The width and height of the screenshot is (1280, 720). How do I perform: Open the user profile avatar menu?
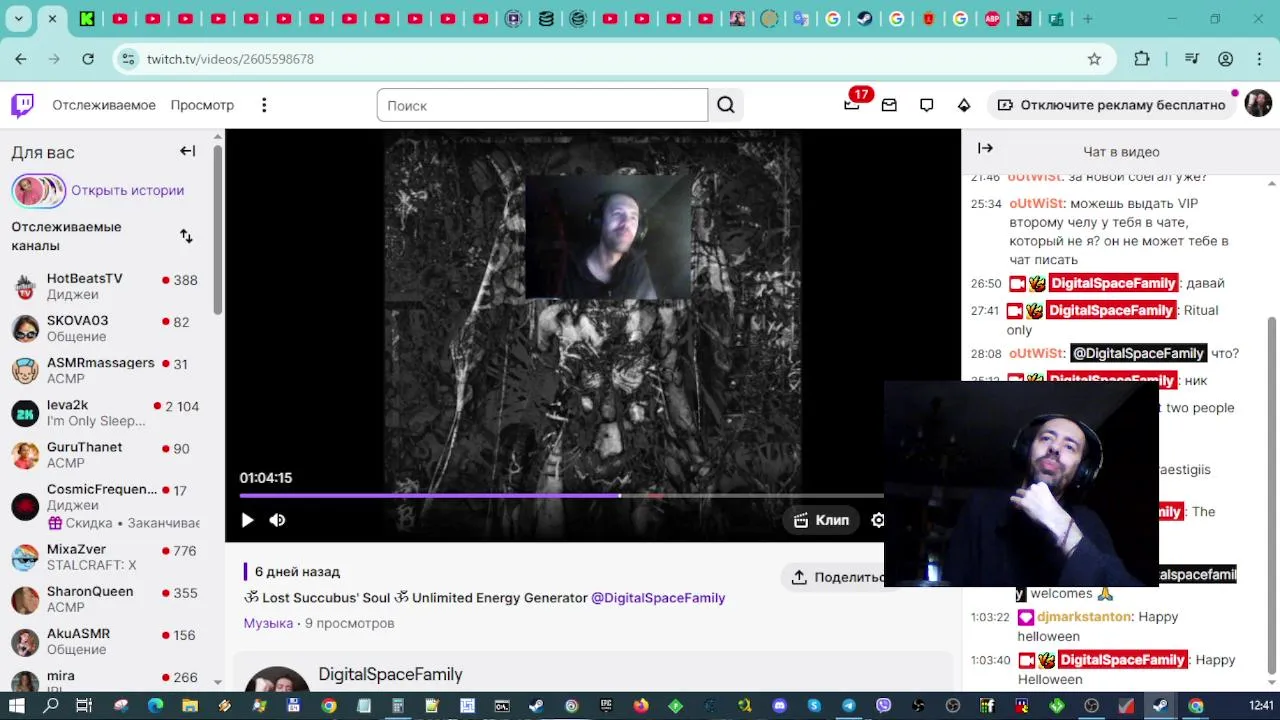(x=1258, y=104)
